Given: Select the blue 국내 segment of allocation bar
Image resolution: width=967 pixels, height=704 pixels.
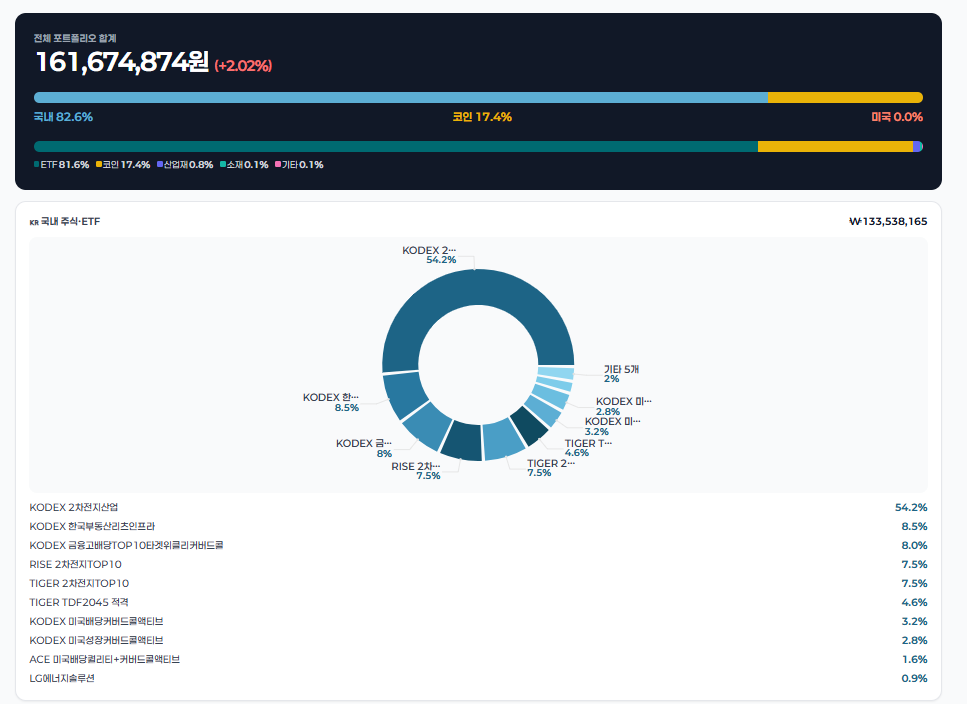Looking at the screenshot, I should [401, 97].
